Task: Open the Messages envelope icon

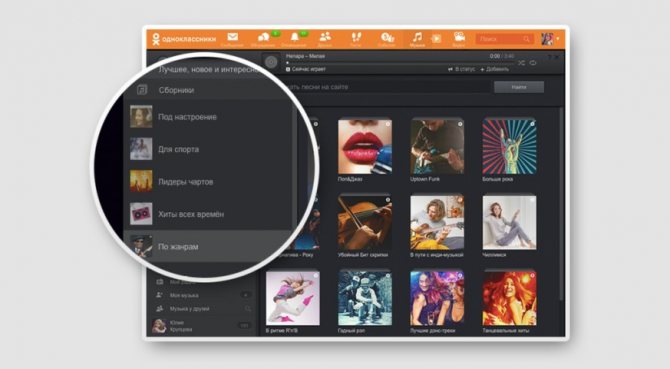Action: 232,37
